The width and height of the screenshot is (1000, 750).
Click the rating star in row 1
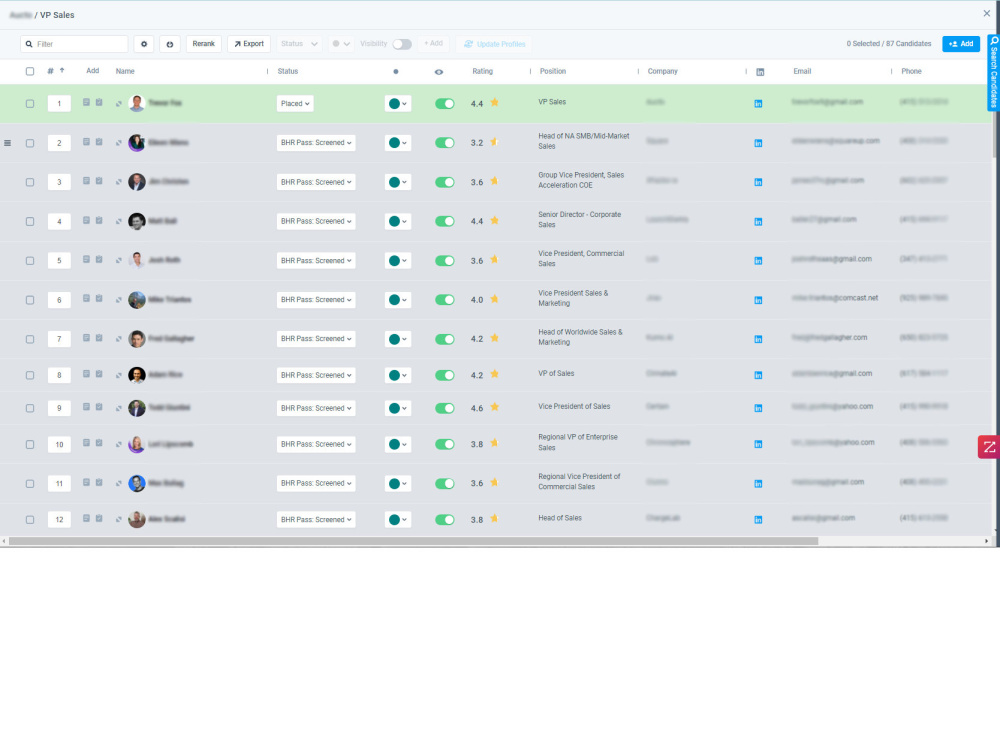tap(495, 103)
